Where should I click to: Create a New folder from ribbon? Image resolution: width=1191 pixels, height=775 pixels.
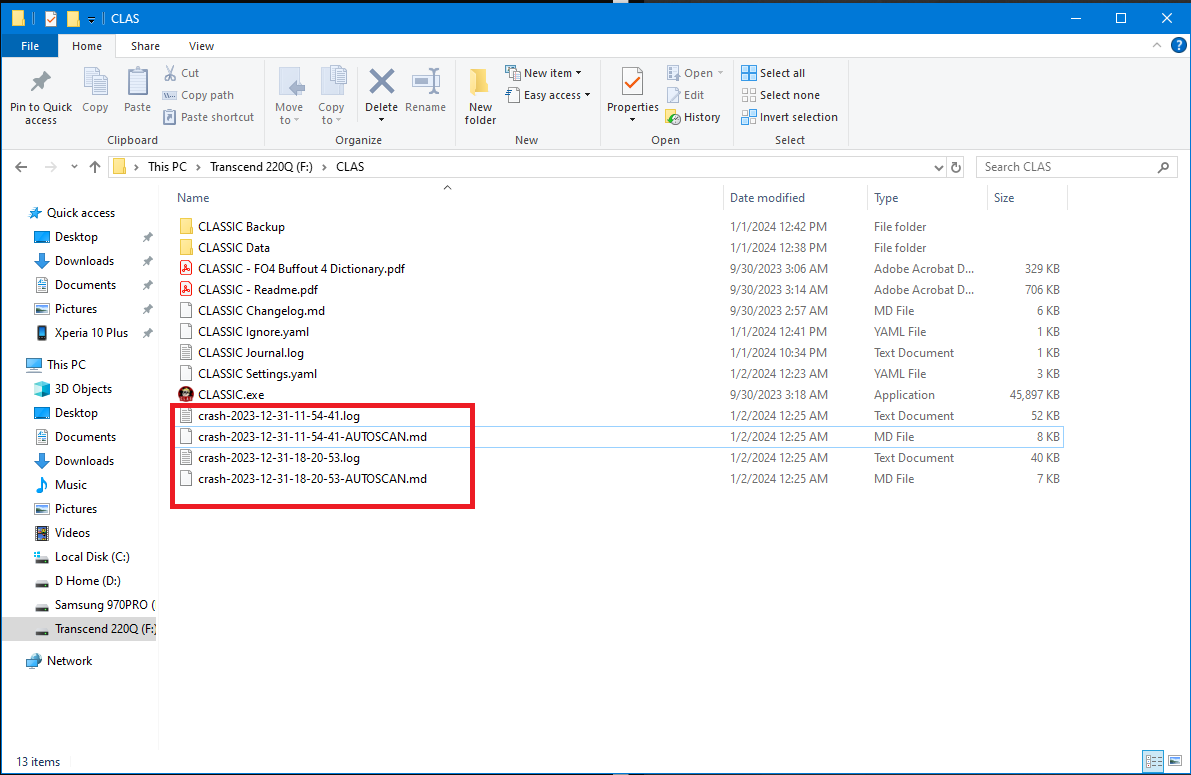tap(480, 95)
